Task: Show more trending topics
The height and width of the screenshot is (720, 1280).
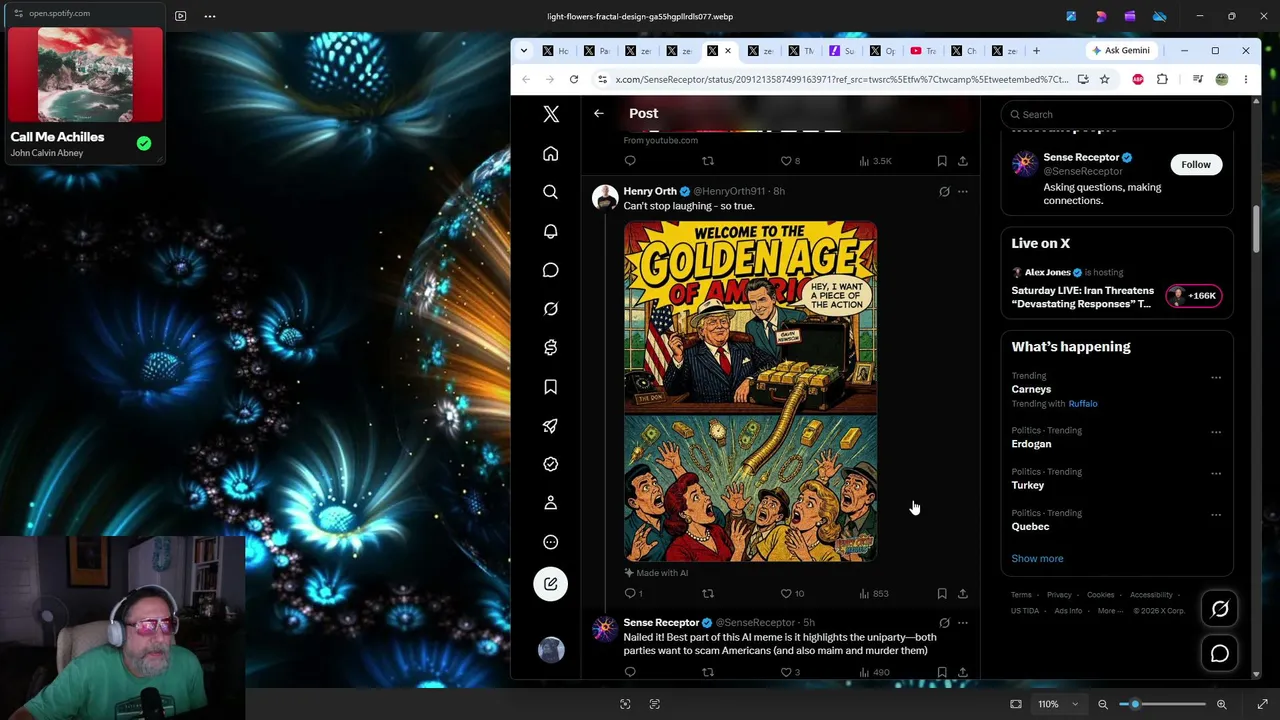Action: pyautogui.click(x=1037, y=559)
